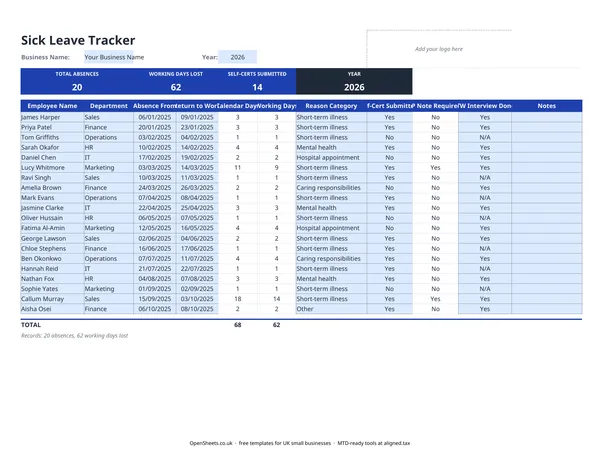Select Sarah Okafor's Mental health reason cell
The width and height of the screenshot is (600, 464).
(331, 147)
